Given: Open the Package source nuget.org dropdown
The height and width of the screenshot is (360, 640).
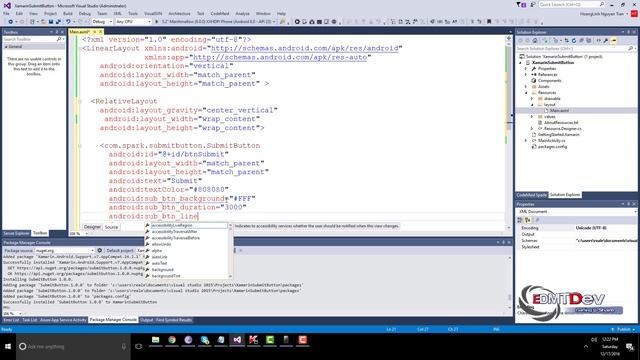Looking at the screenshot, I should [64, 250].
